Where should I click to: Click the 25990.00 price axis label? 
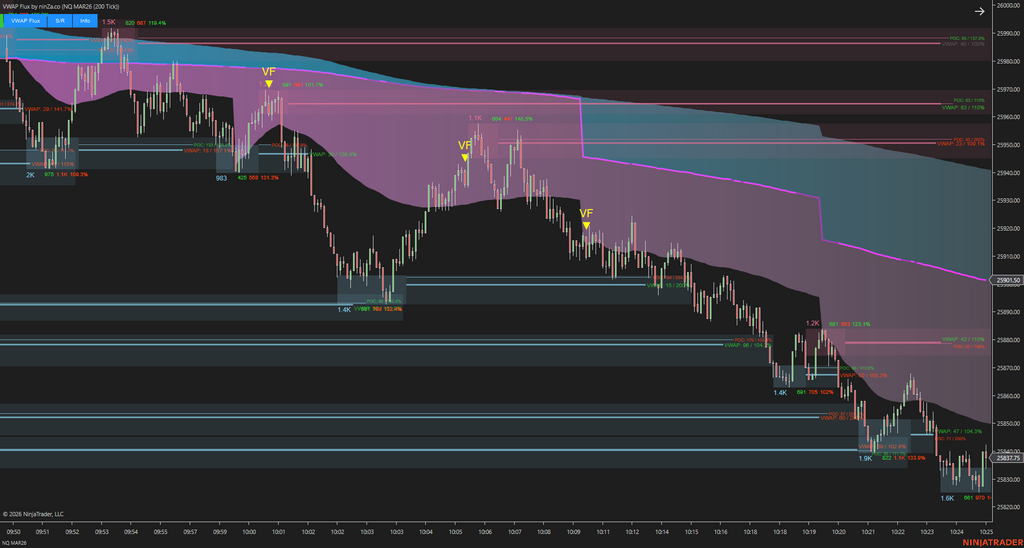pyautogui.click(x=1009, y=33)
